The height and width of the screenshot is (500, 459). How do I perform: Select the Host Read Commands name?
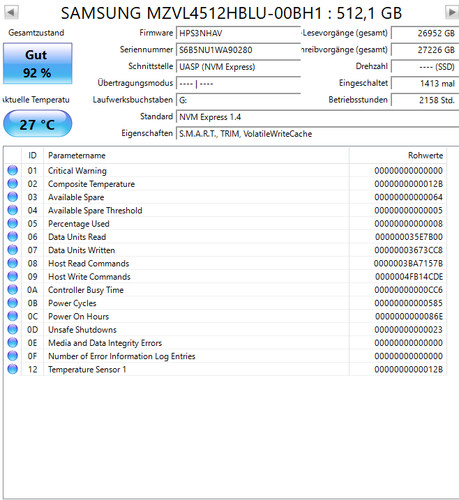click(89, 264)
